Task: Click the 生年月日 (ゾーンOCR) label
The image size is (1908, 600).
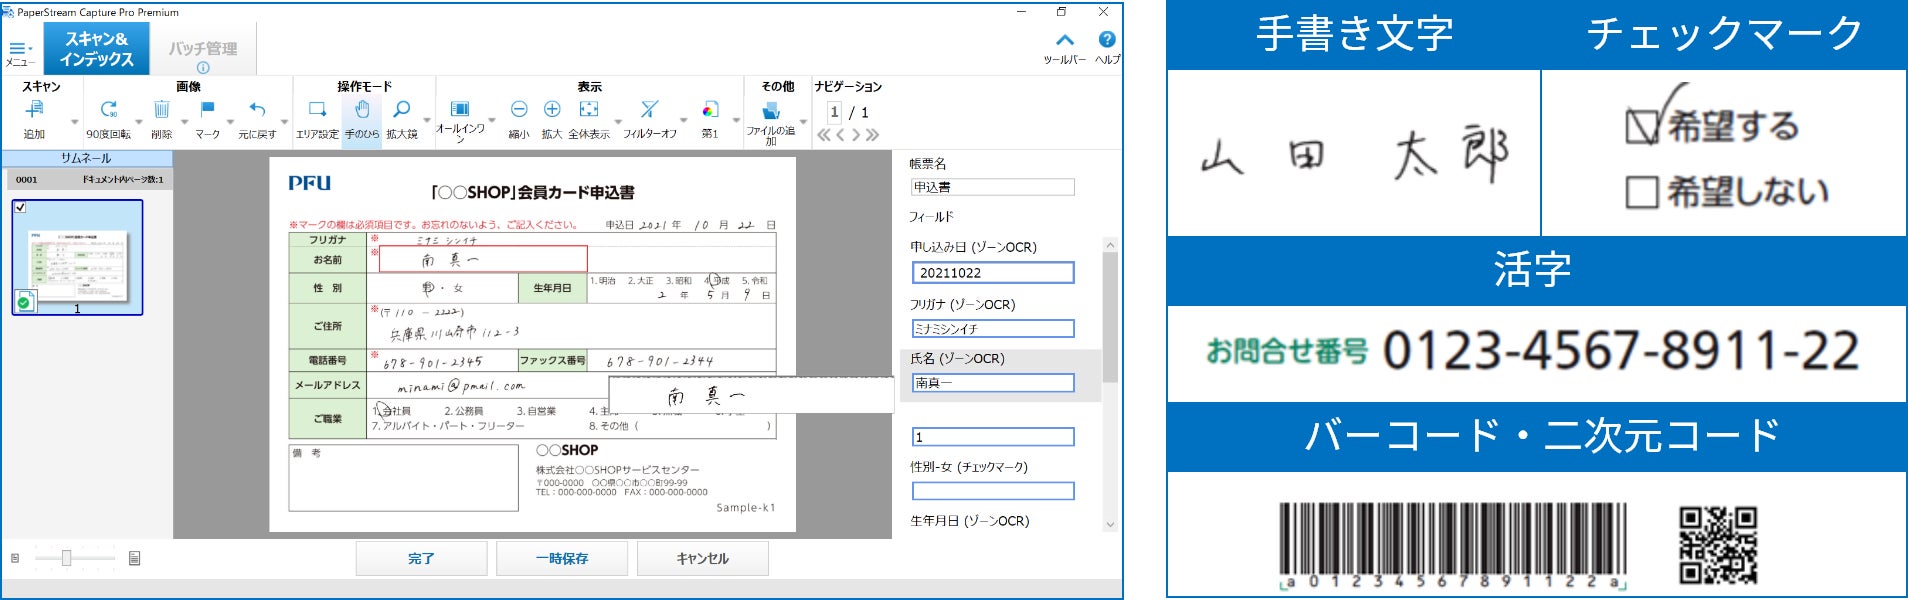Action: click(969, 521)
